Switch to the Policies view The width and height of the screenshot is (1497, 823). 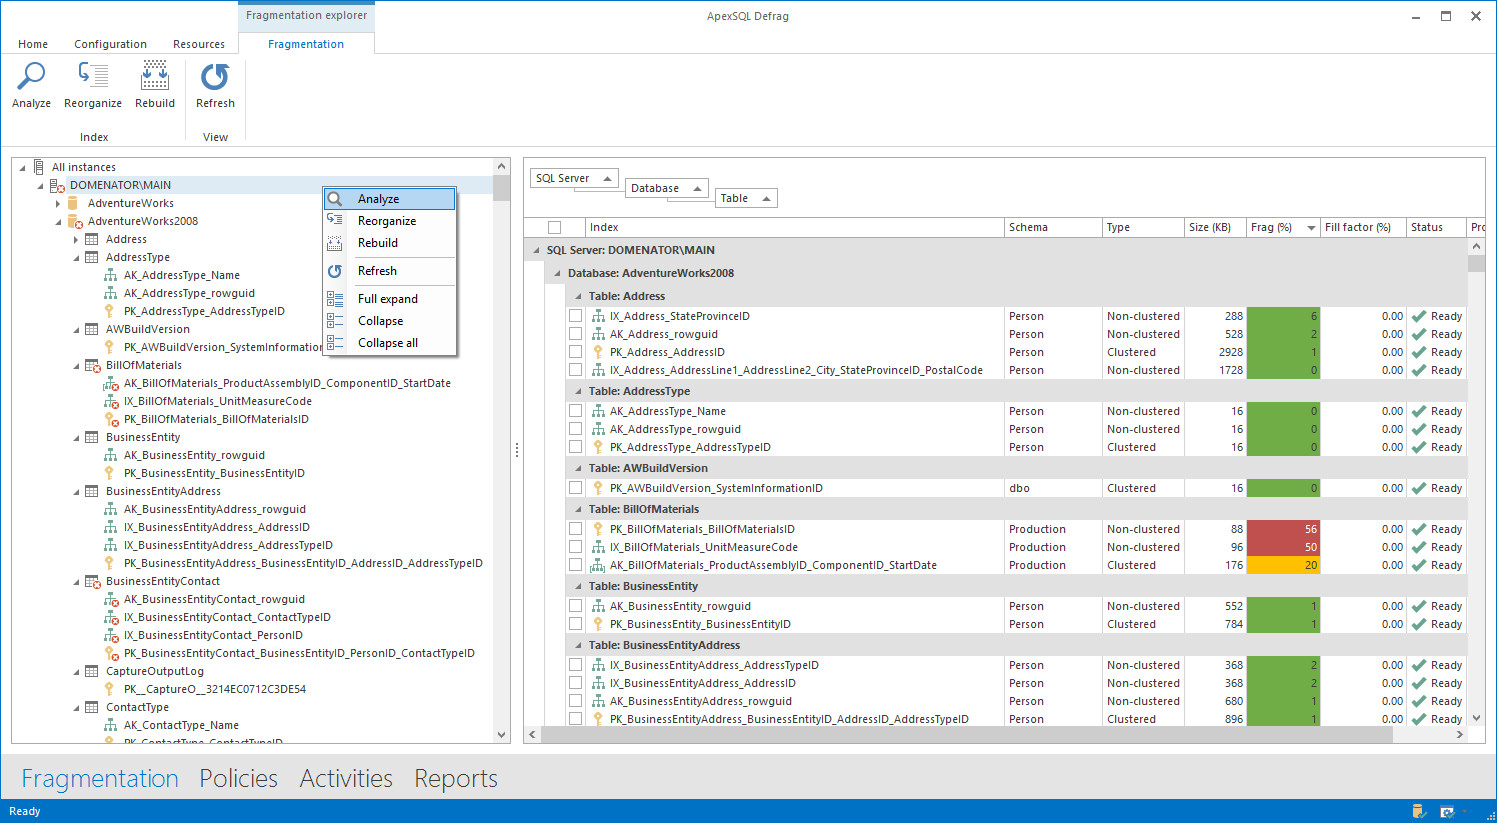click(238, 778)
